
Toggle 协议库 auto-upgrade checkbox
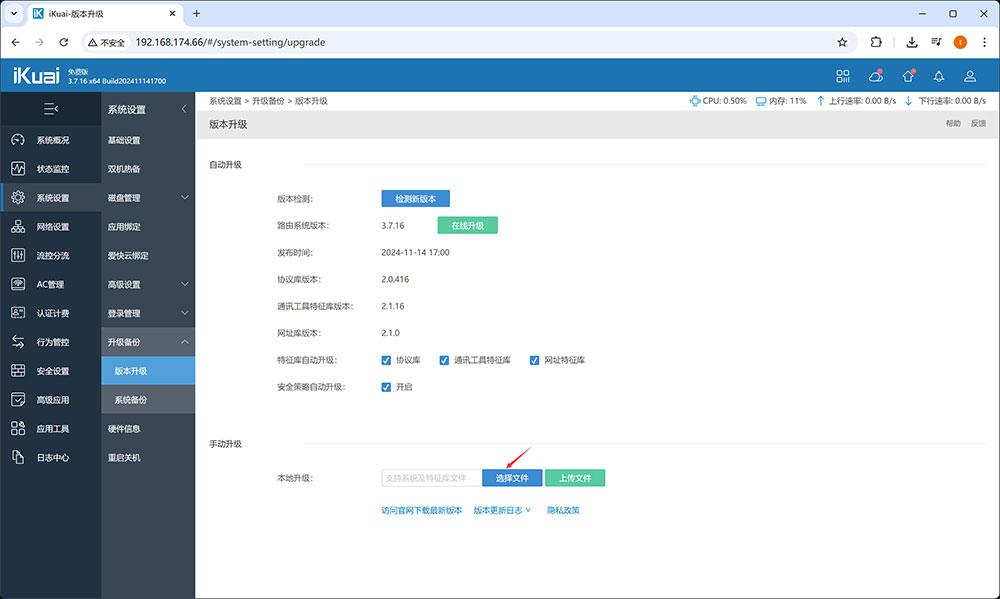pos(386,360)
